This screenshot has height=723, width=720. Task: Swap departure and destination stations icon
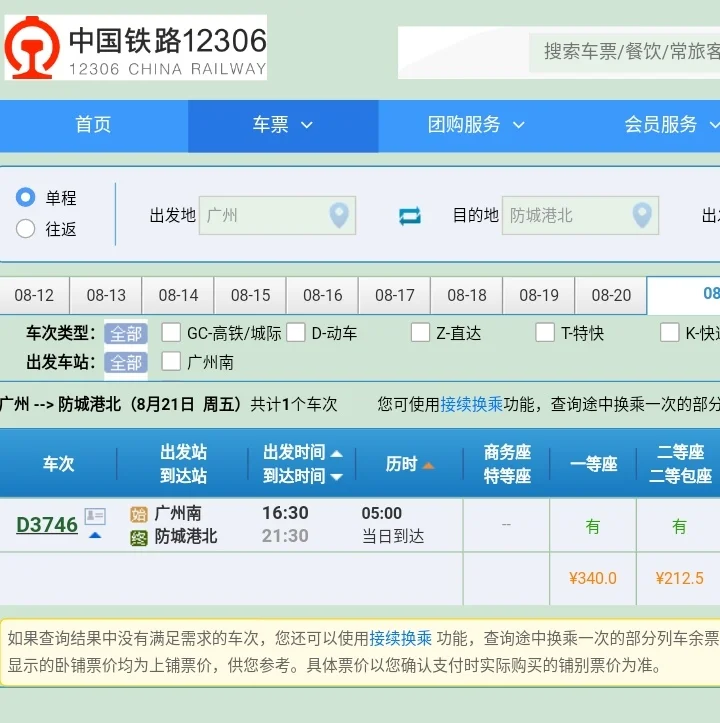pos(410,216)
